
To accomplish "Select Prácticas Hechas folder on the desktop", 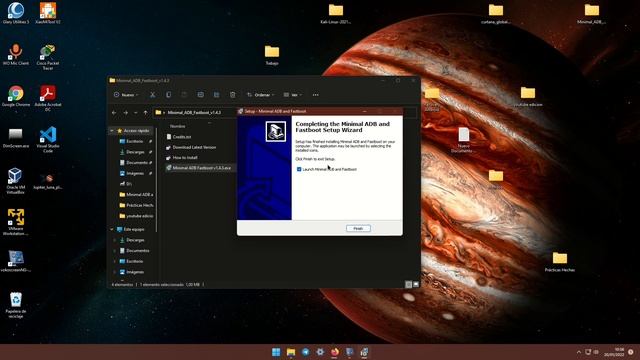I will coord(560,262).
